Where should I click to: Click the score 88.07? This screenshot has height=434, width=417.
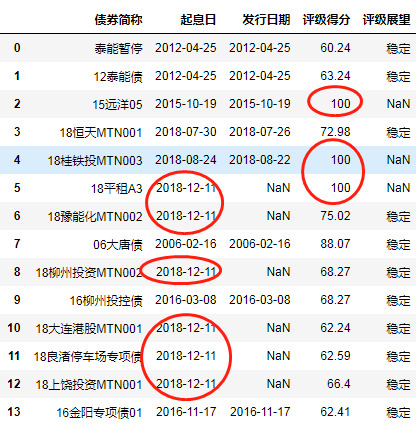point(335,244)
